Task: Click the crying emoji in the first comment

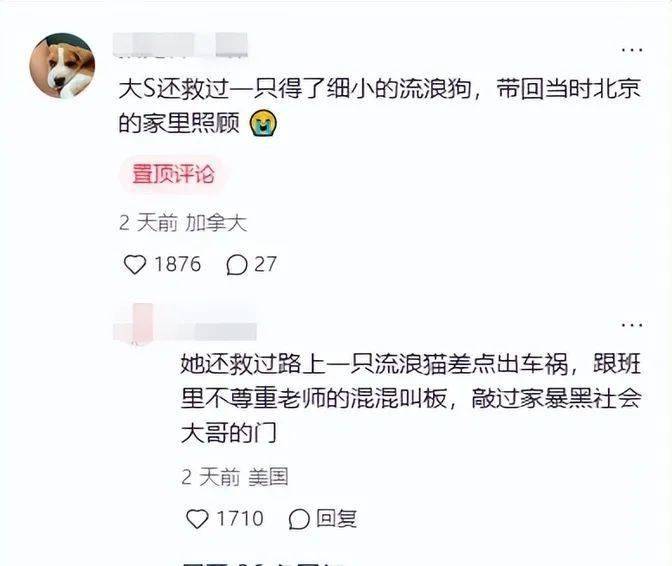Action: [x=264, y=123]
